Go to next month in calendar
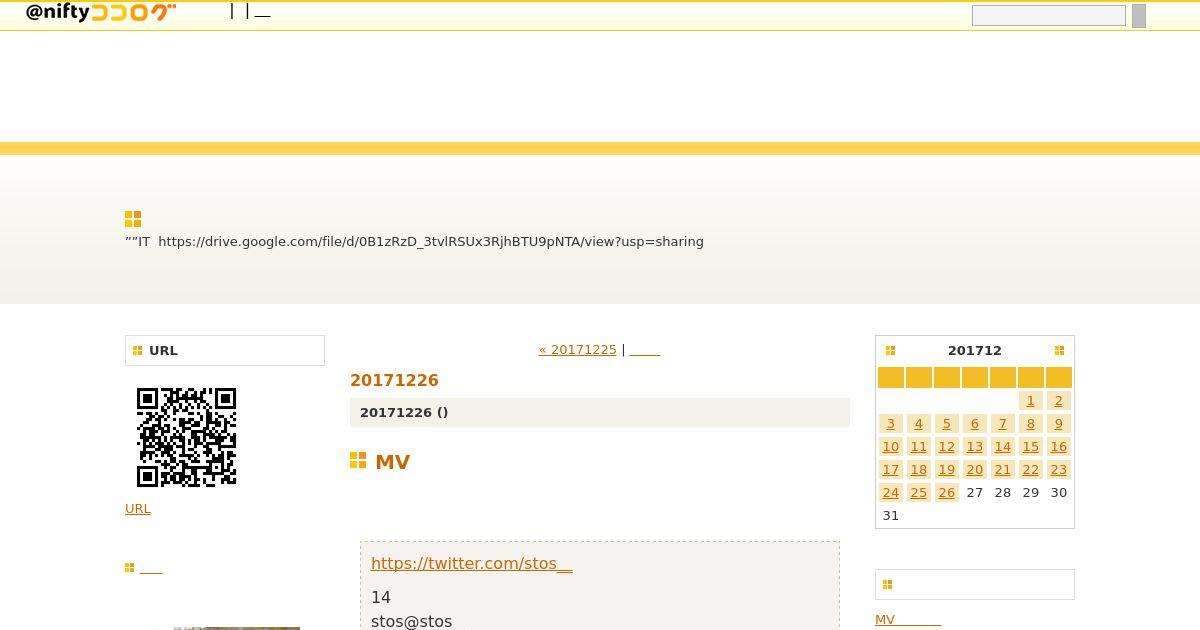Image resolution: width=1200 pixels, height=630 pixels. pos(1059,350)
